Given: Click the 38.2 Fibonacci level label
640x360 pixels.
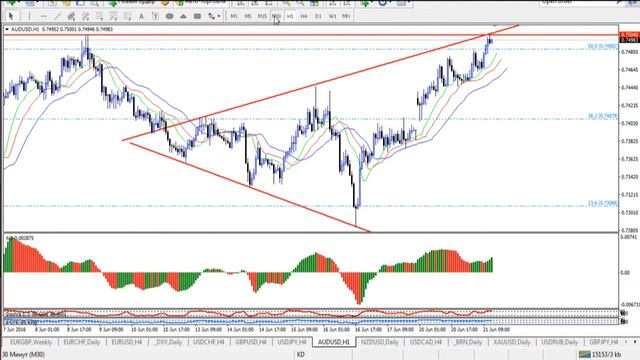Looking at the screenshot, I should tap(602, 116).
